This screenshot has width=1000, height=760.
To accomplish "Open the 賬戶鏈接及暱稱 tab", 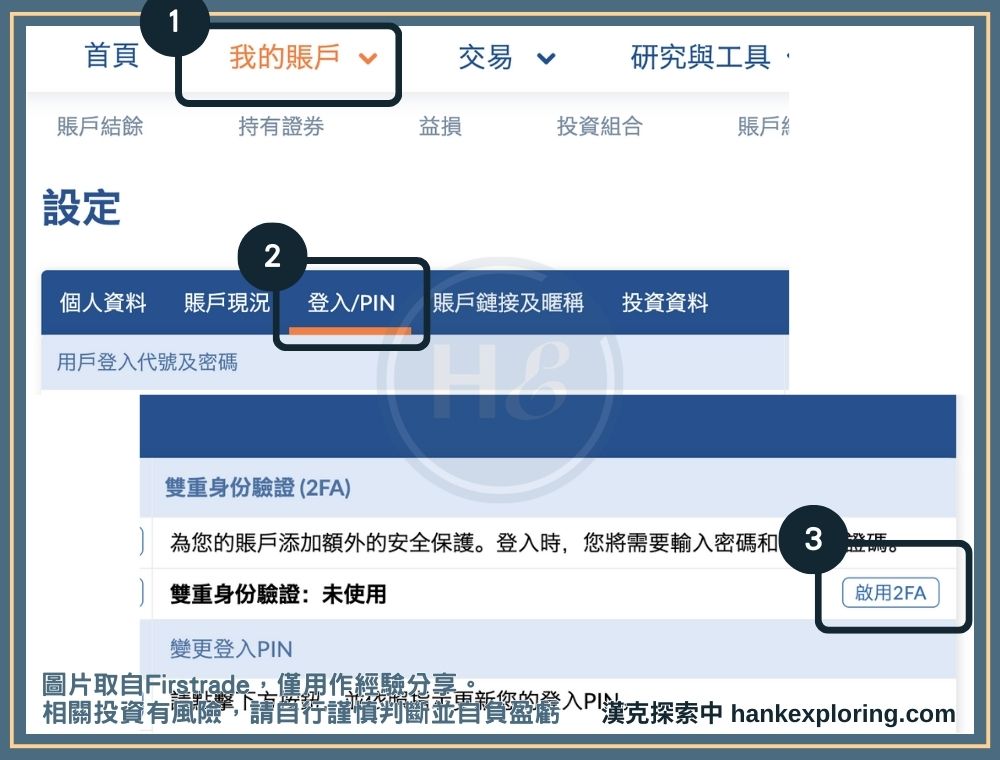I will [x=508, y=303].
